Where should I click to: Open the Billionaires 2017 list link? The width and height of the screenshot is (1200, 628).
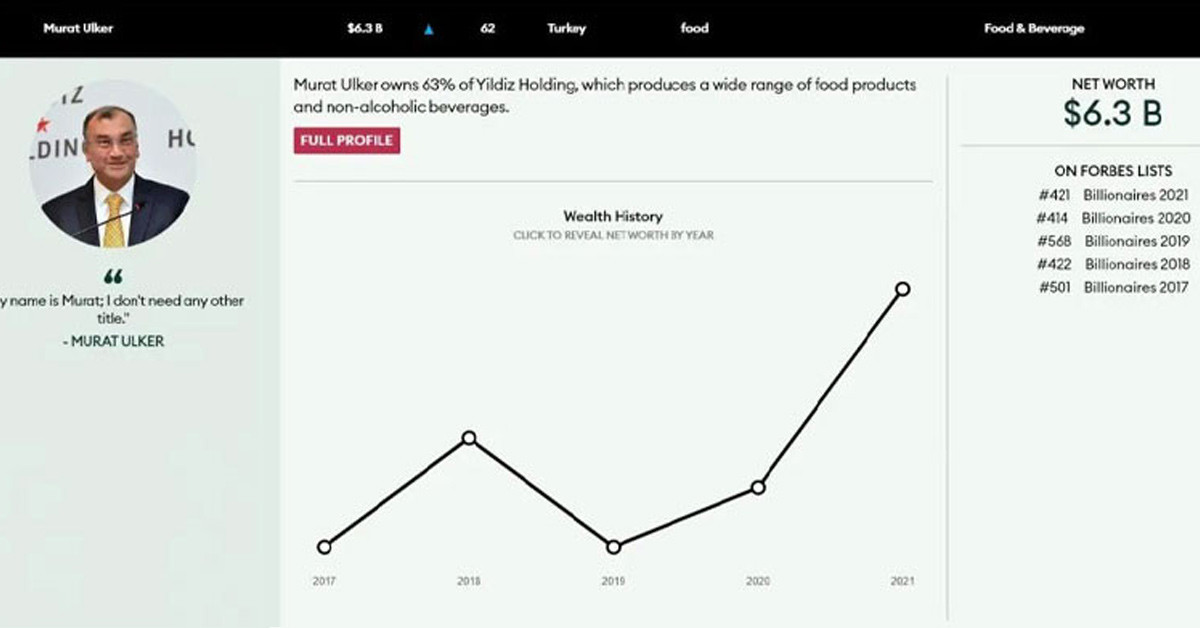click(1136, 287)
